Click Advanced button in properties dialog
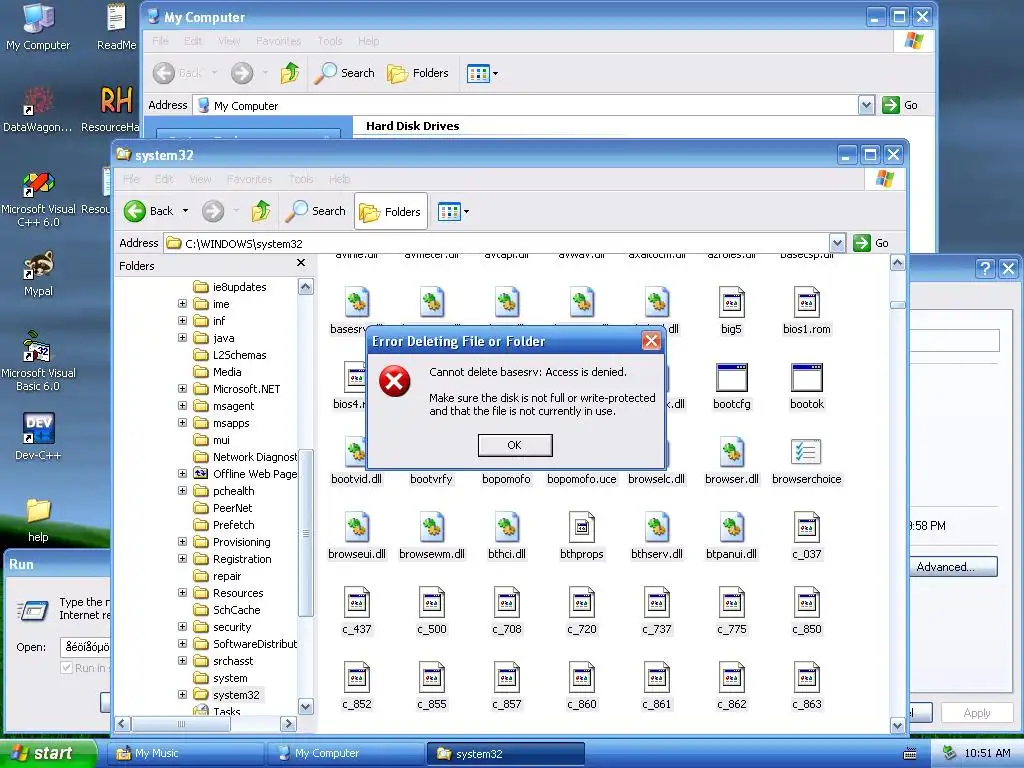This screenshot has height=768, width=1024. [953, 567]
